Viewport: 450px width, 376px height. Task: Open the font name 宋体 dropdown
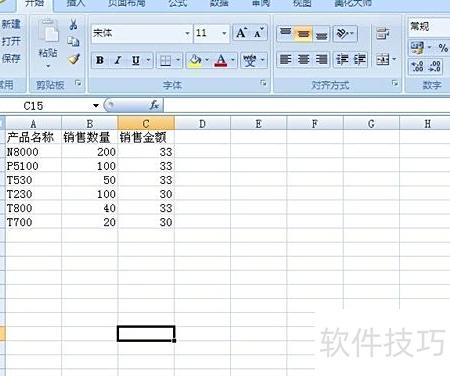tap(187, 33)
